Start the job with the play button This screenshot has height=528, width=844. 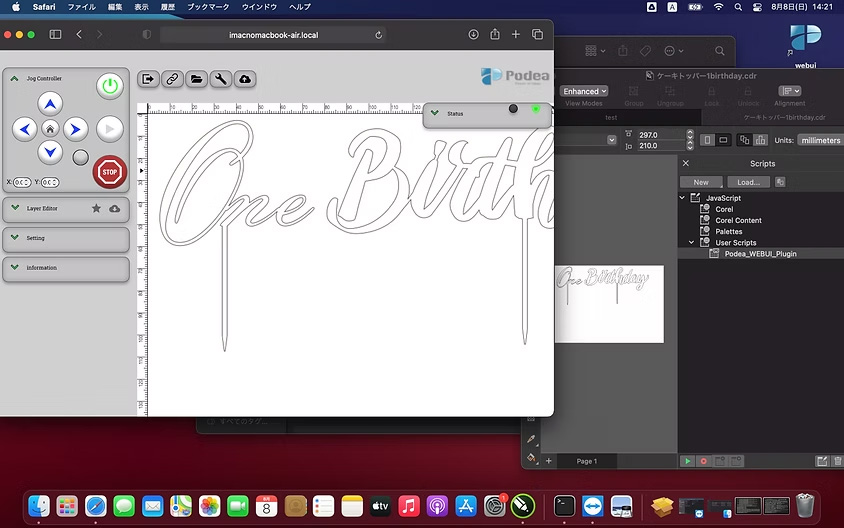pos(110,129)
